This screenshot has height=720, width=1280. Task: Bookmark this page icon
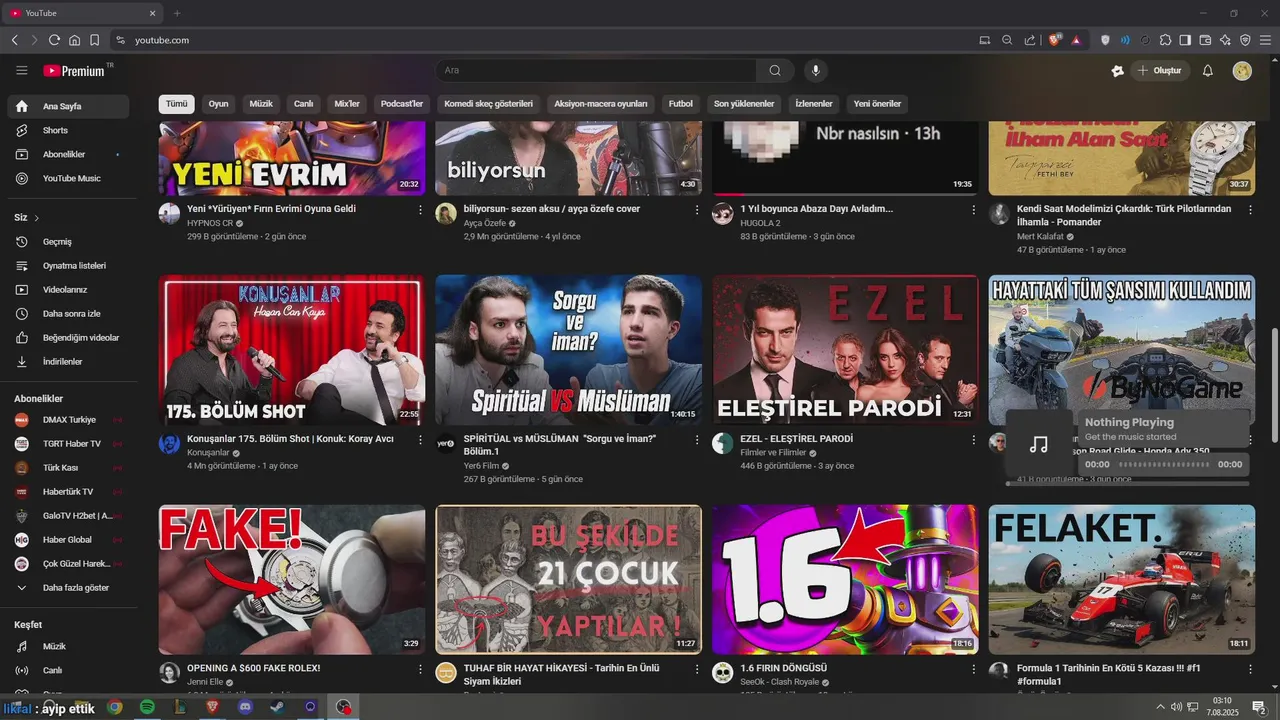click(x=94, y=40)
